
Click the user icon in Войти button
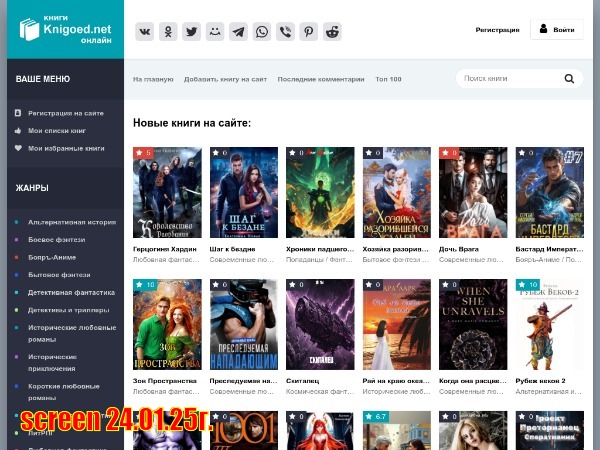coord(543,29)
